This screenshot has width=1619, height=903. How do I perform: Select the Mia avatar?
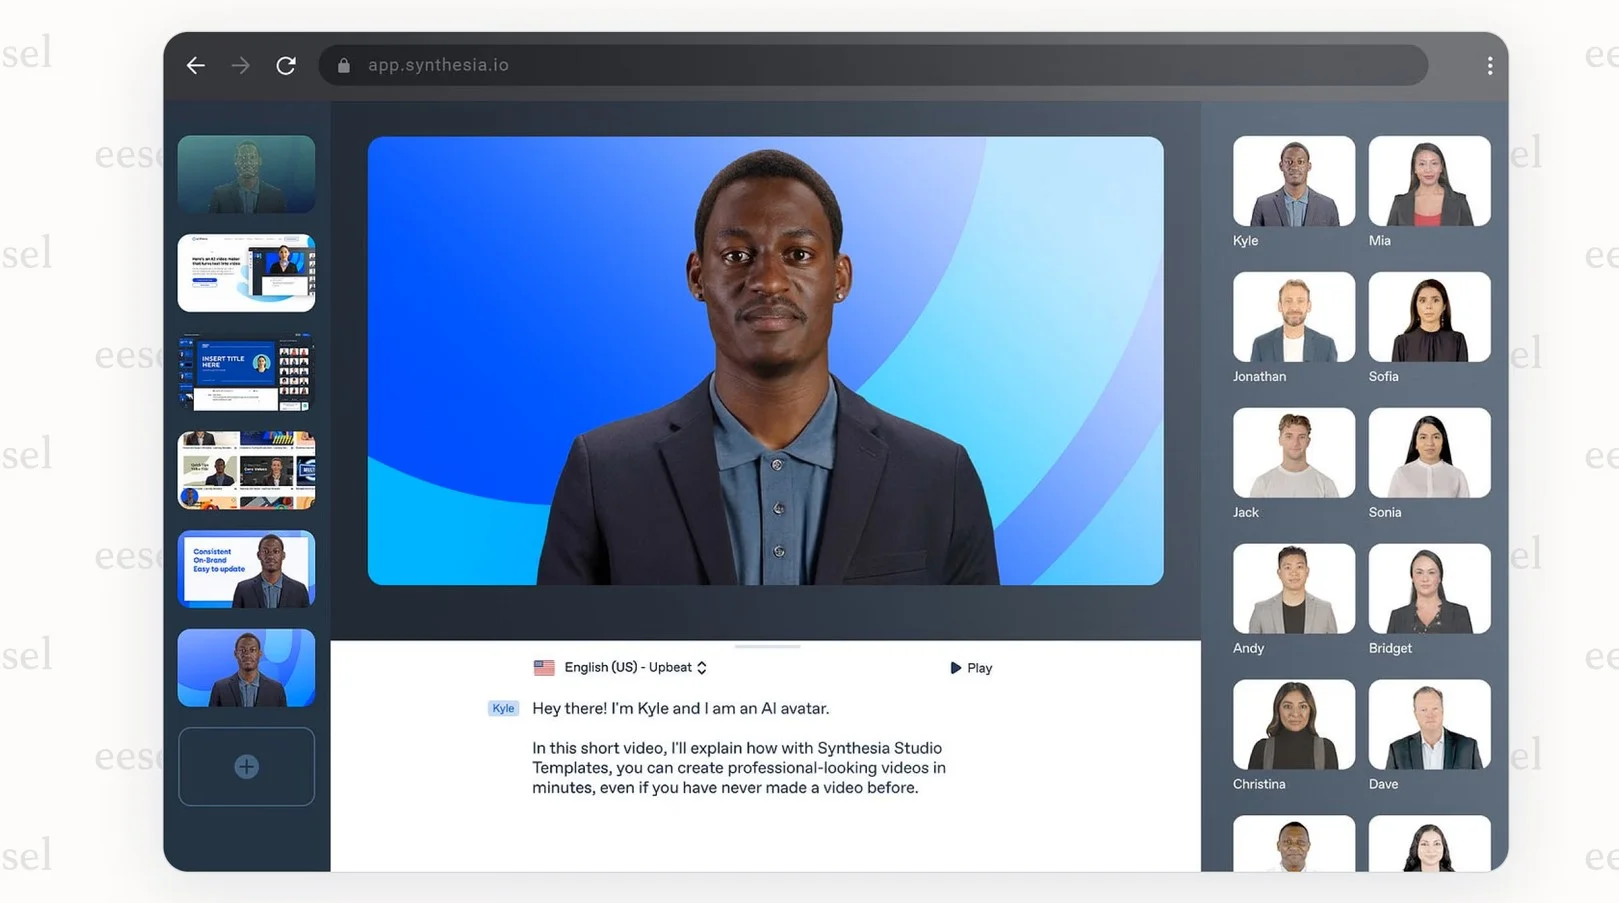[1429, 182]
